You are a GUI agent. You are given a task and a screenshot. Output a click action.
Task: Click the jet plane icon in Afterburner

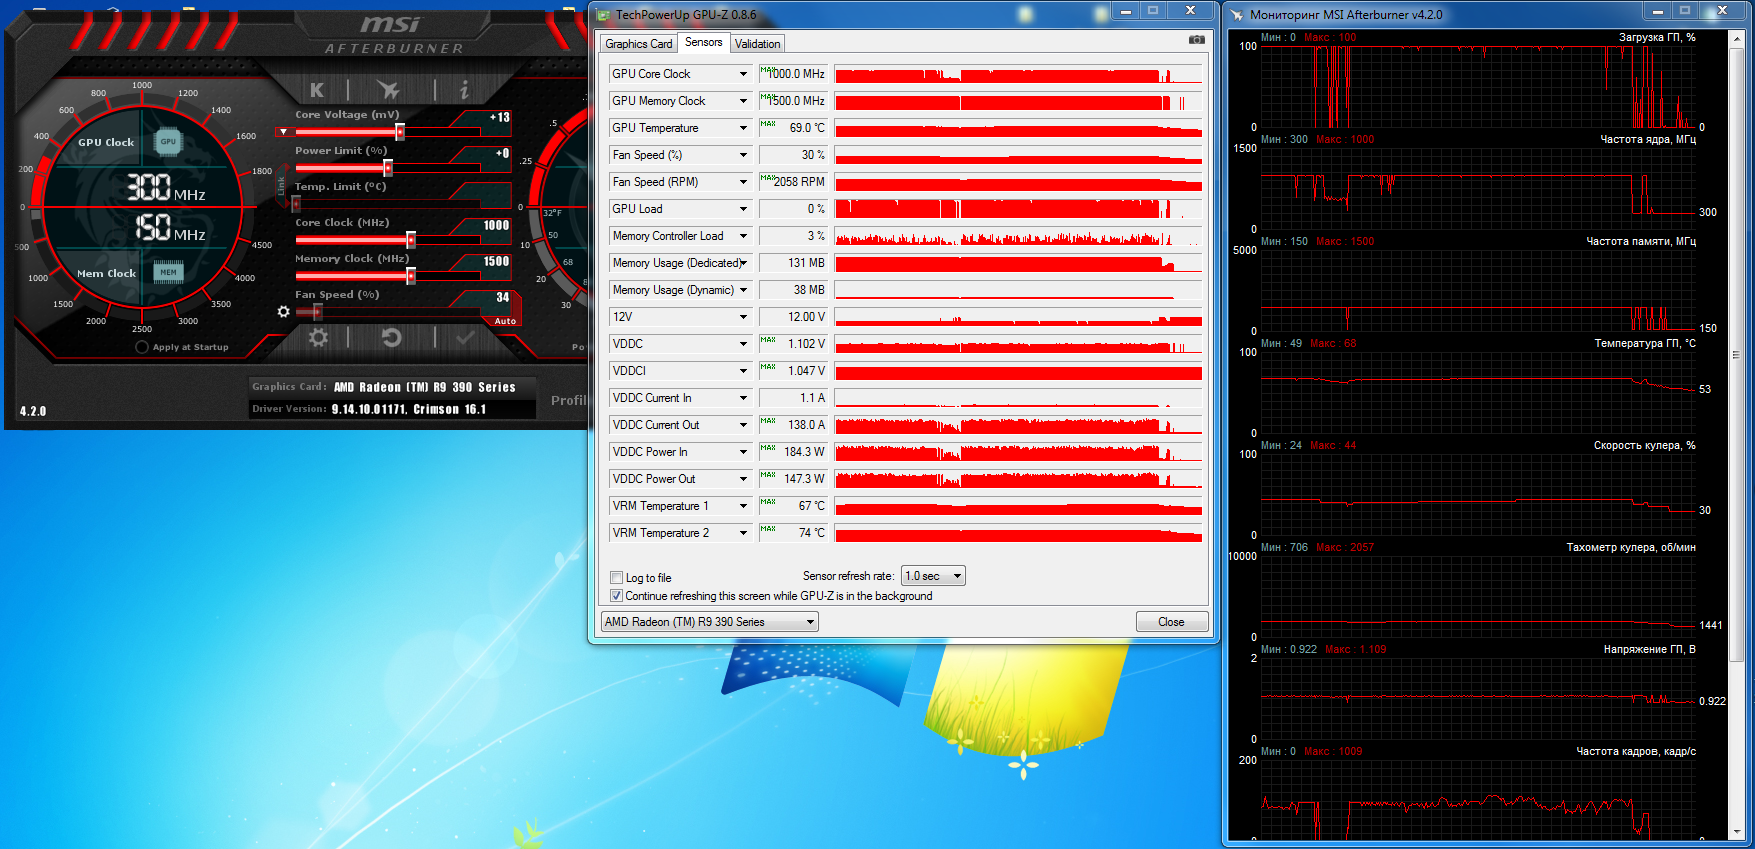point(389,90)
